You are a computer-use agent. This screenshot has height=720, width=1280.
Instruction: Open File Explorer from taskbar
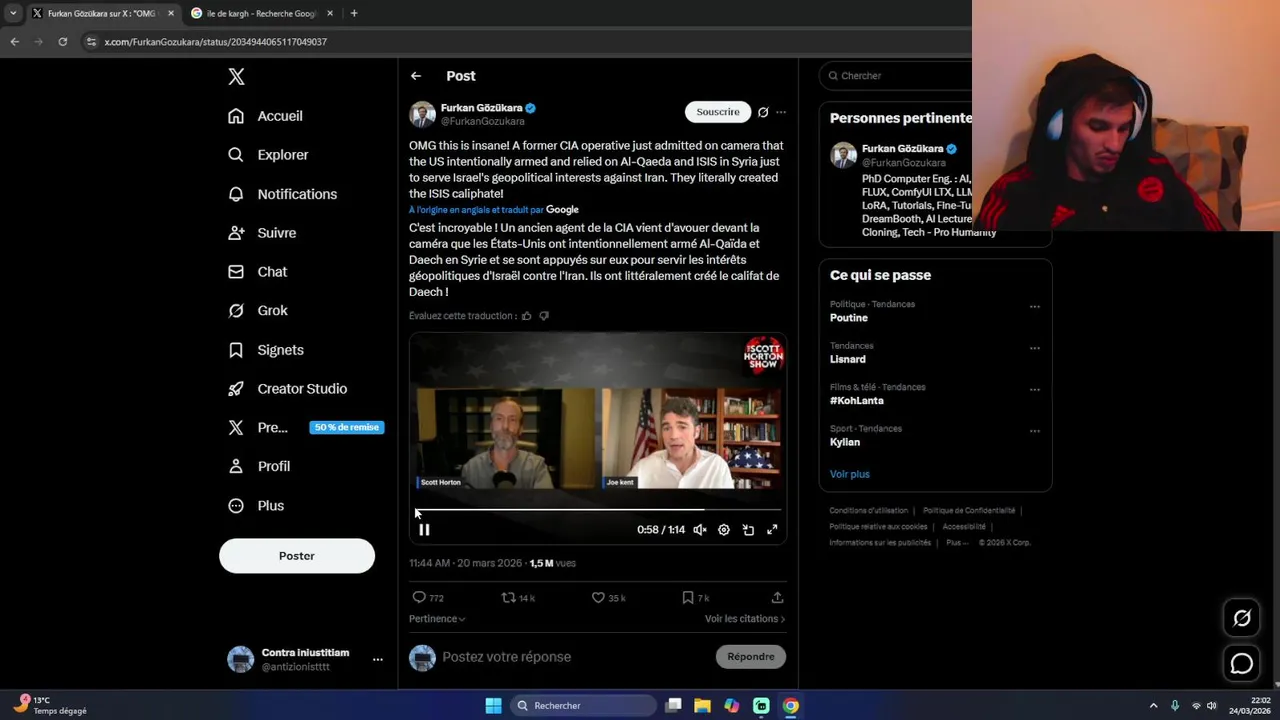click(703, 706)
